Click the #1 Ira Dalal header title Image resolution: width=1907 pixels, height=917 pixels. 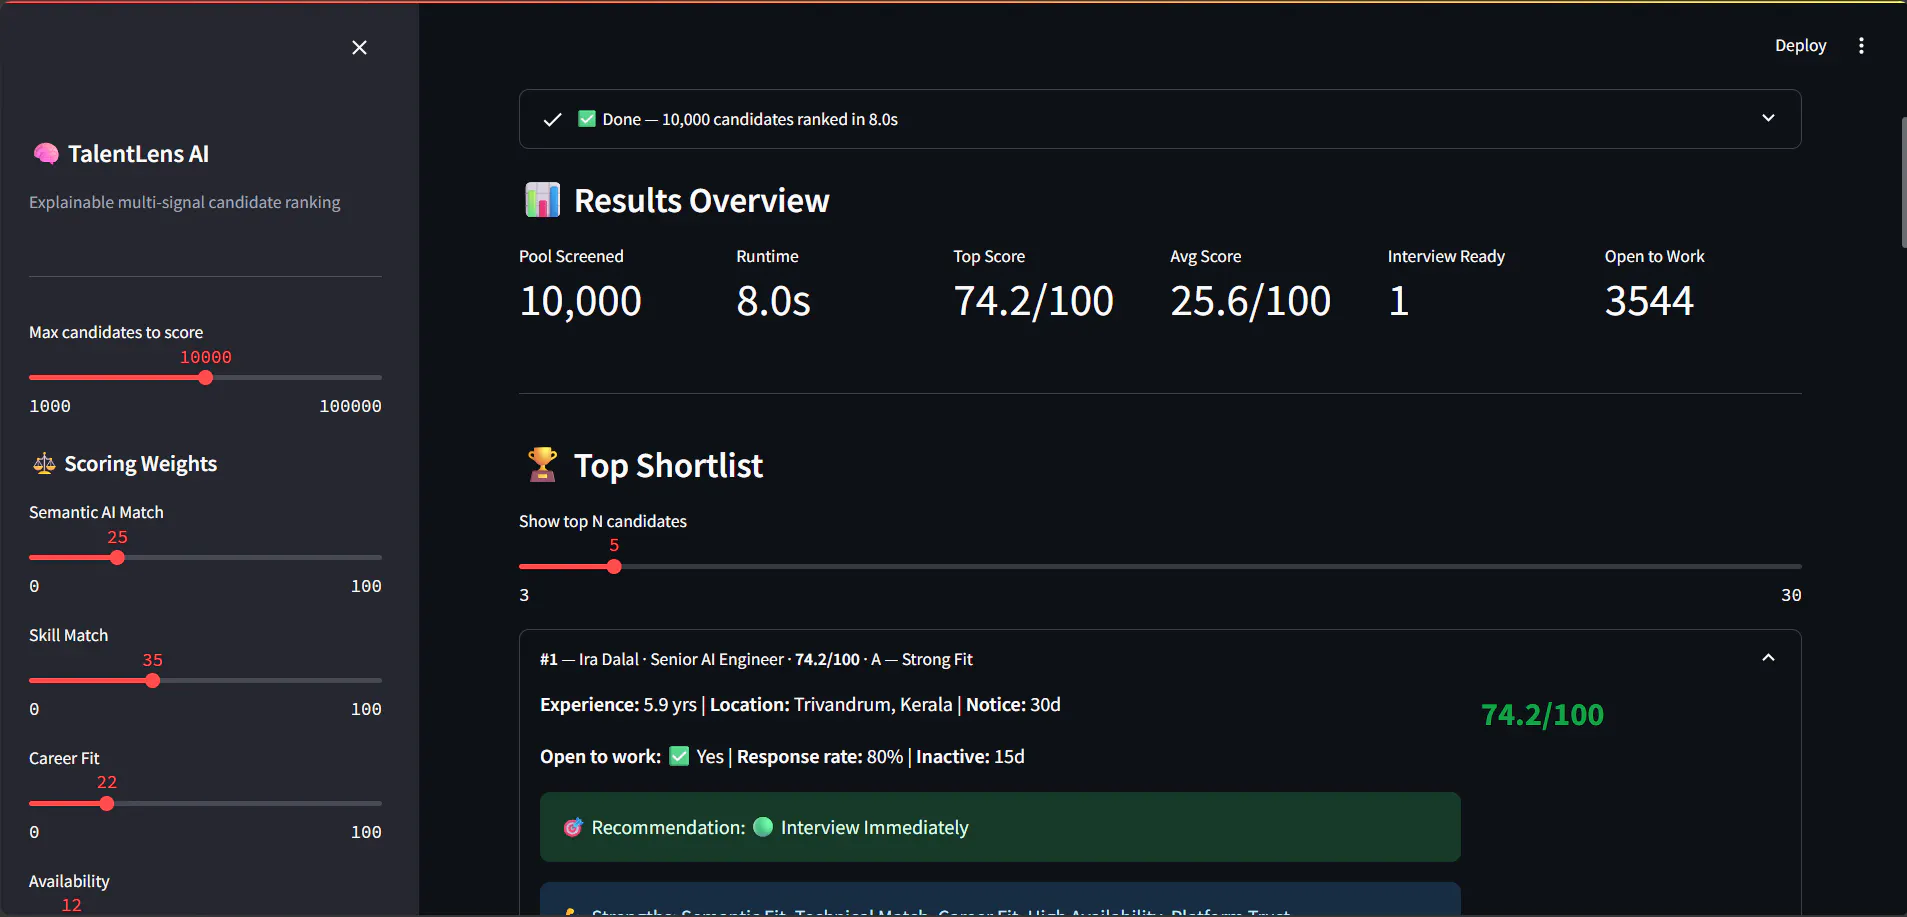[756, 659]
